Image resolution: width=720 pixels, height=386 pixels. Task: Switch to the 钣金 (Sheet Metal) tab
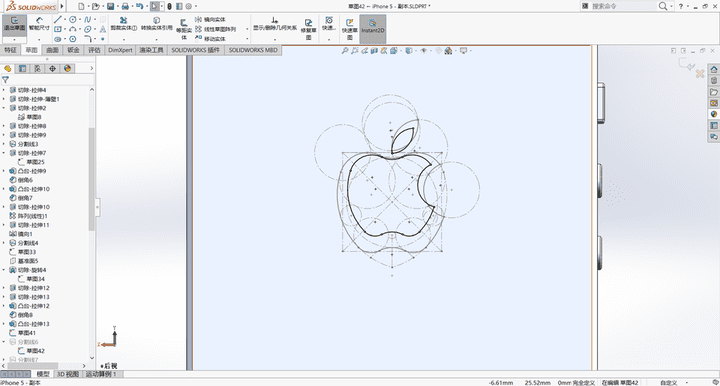click(x=73, y=50)
